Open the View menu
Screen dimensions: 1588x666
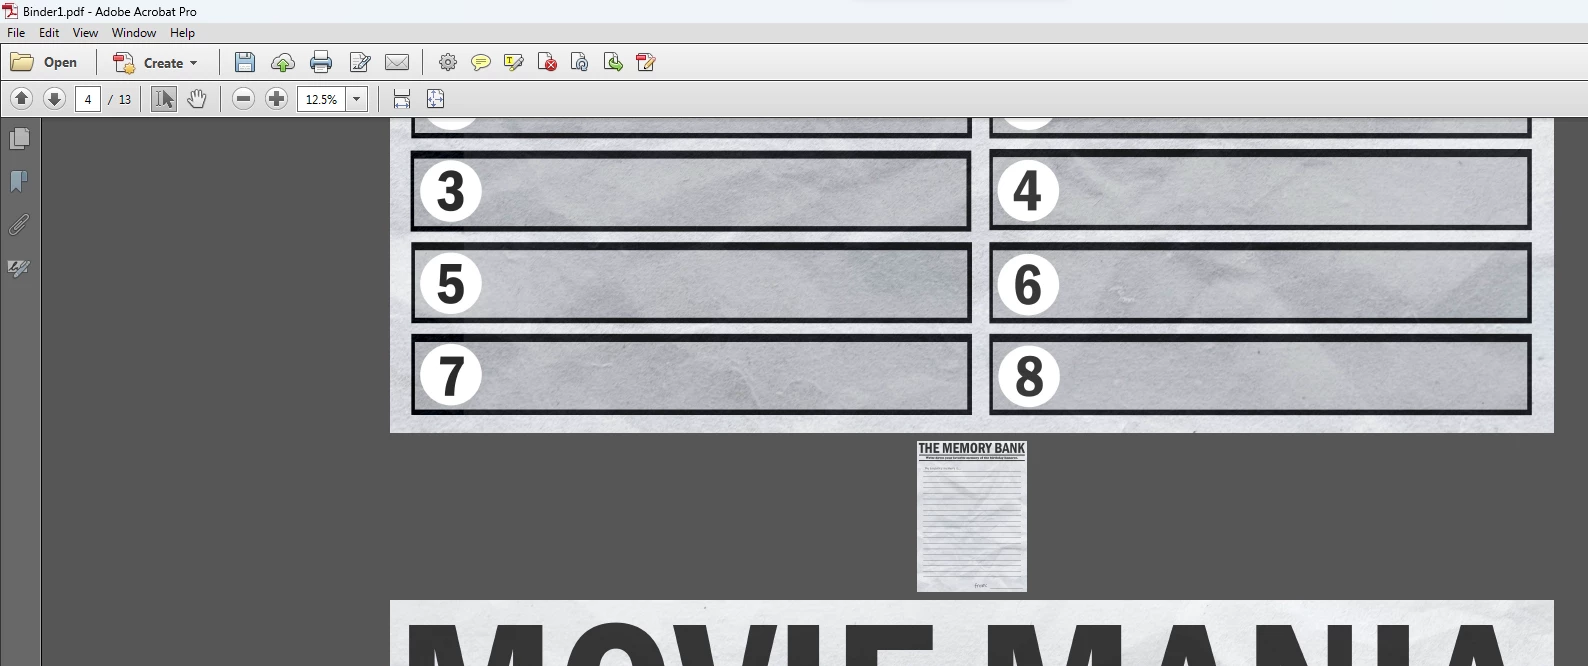point(85,33)
